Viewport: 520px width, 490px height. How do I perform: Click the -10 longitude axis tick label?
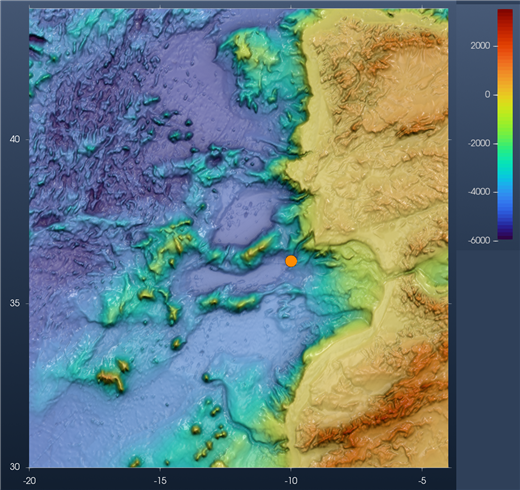[x=291, y=481]
